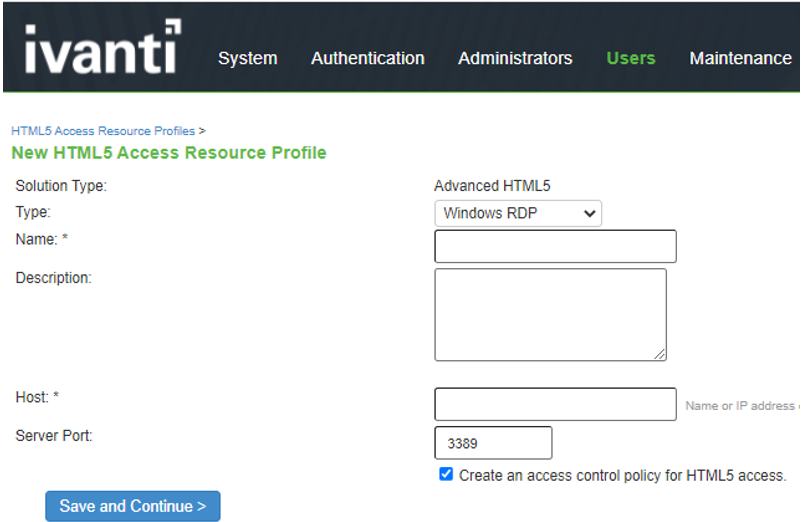The image size is (801, 522).
Task: Click the Description textarea resize handle
Action: pyautogui.click(x=659, y=354)
